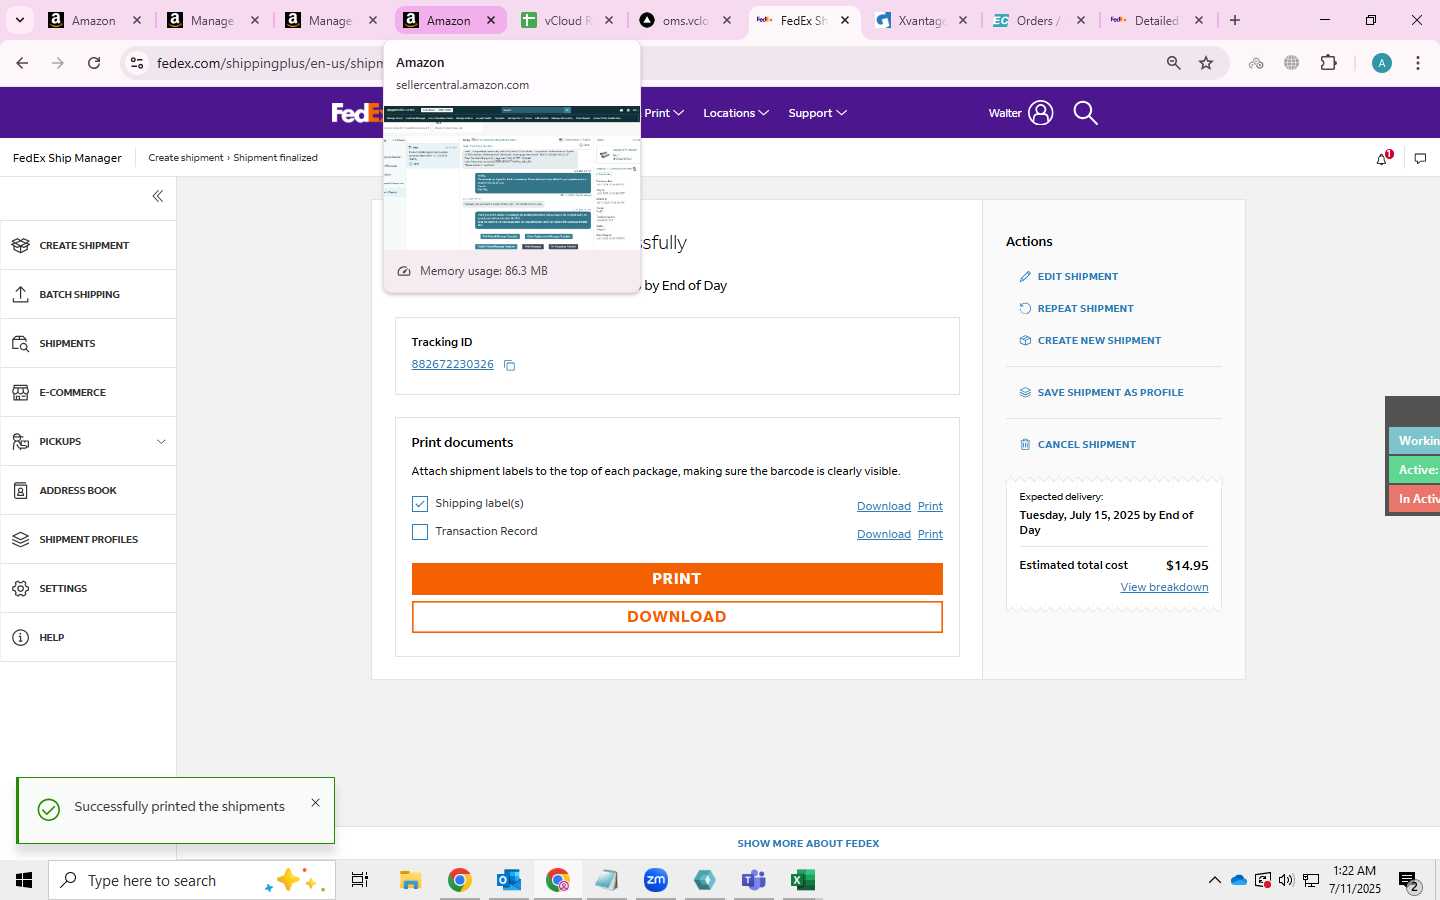This screenshot has height=900, width=1440.
Task: Open Chrome zoom magnifier in address bar
Action: click(x=1173, y=63)
